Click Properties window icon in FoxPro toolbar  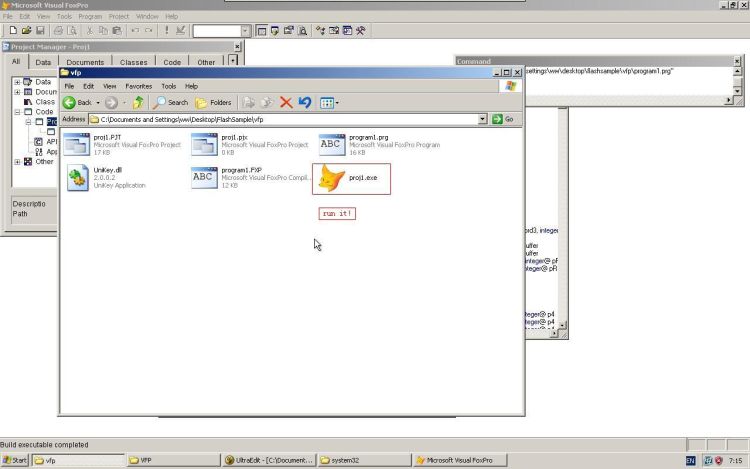point(288,31)
